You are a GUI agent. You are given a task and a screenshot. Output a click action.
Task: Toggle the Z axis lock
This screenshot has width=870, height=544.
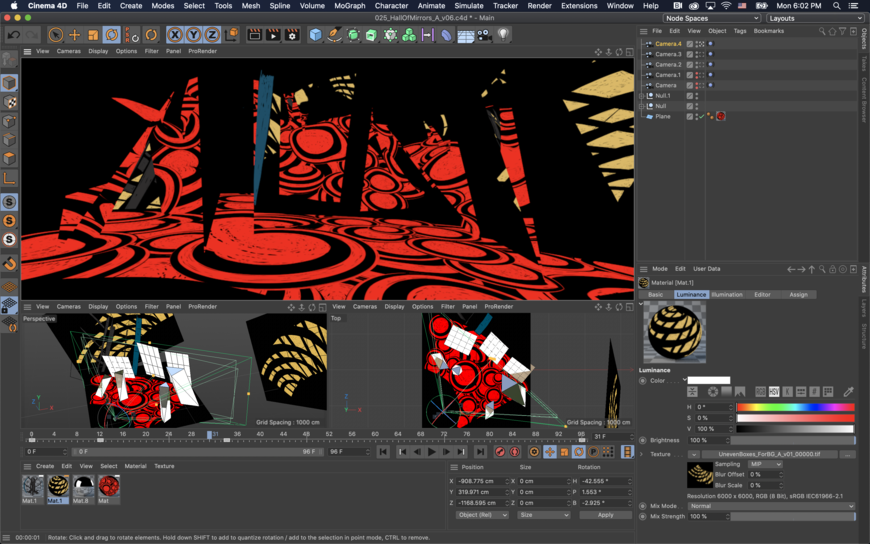click(x=211, y=35)
